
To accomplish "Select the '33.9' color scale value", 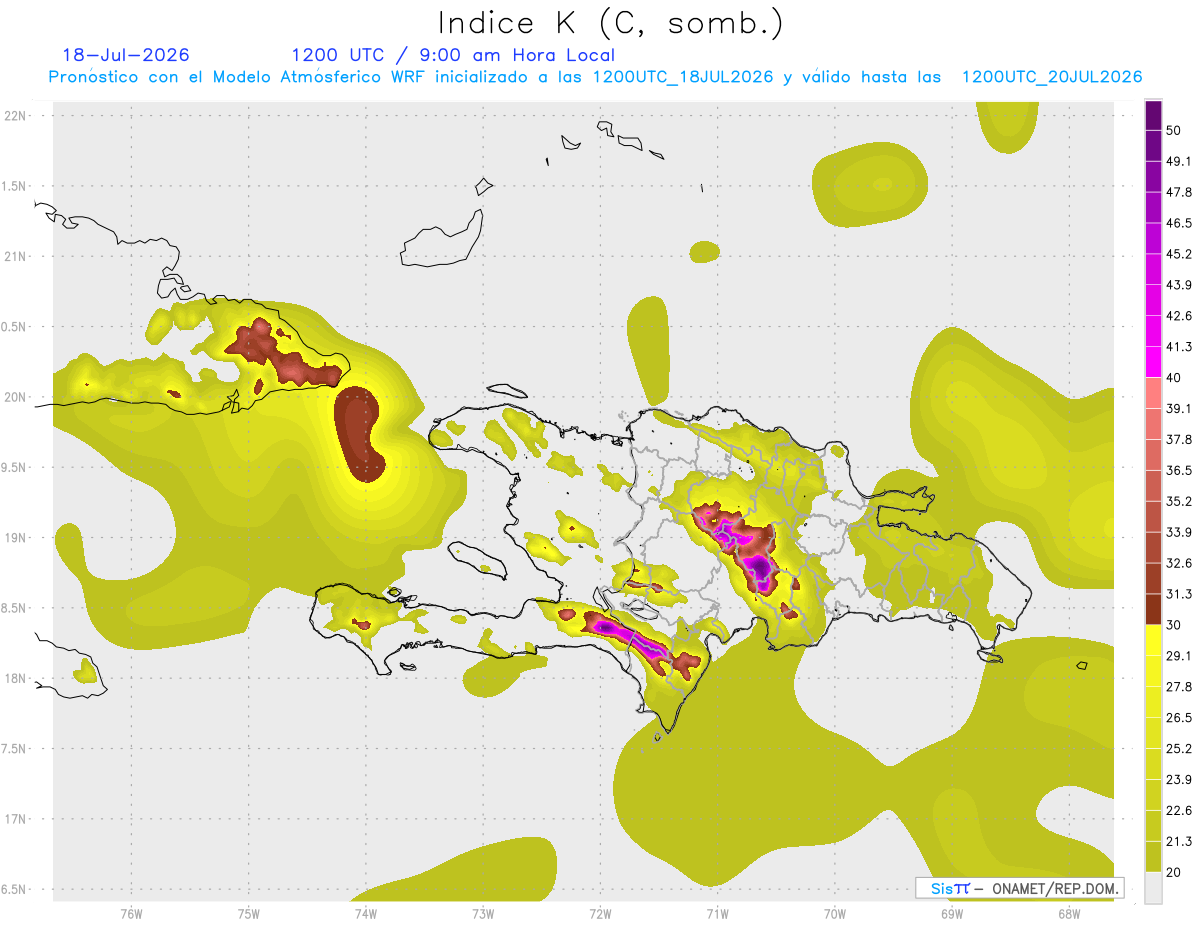I will (1178, 532).
